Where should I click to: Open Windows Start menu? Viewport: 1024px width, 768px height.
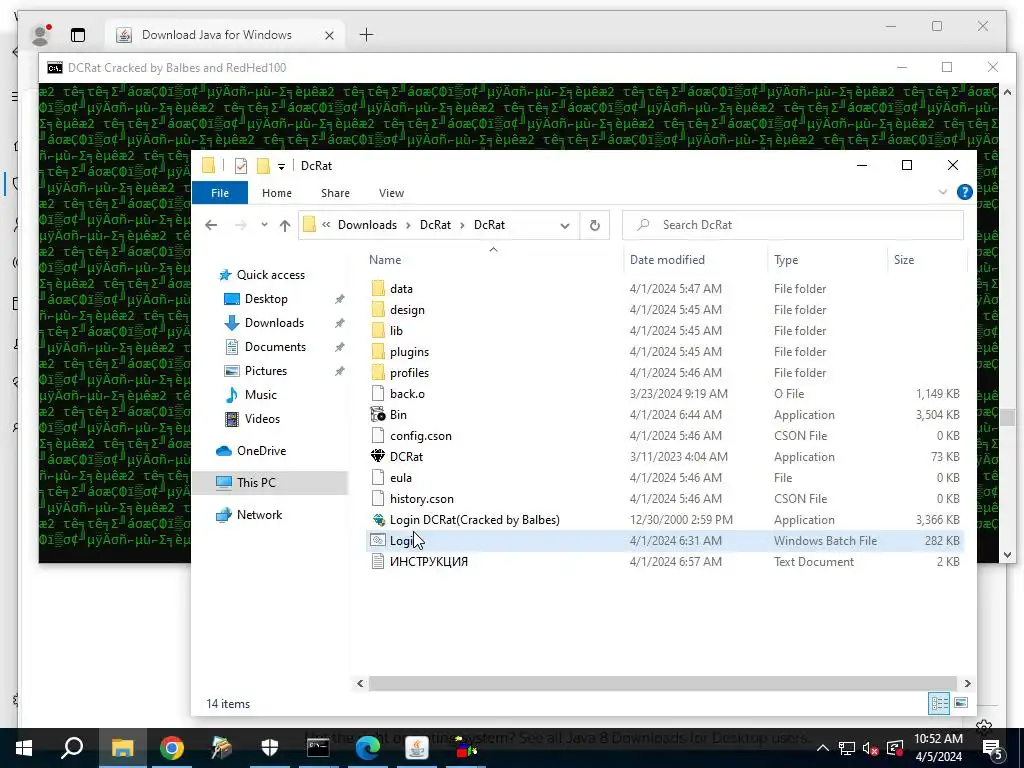point(24,748)
